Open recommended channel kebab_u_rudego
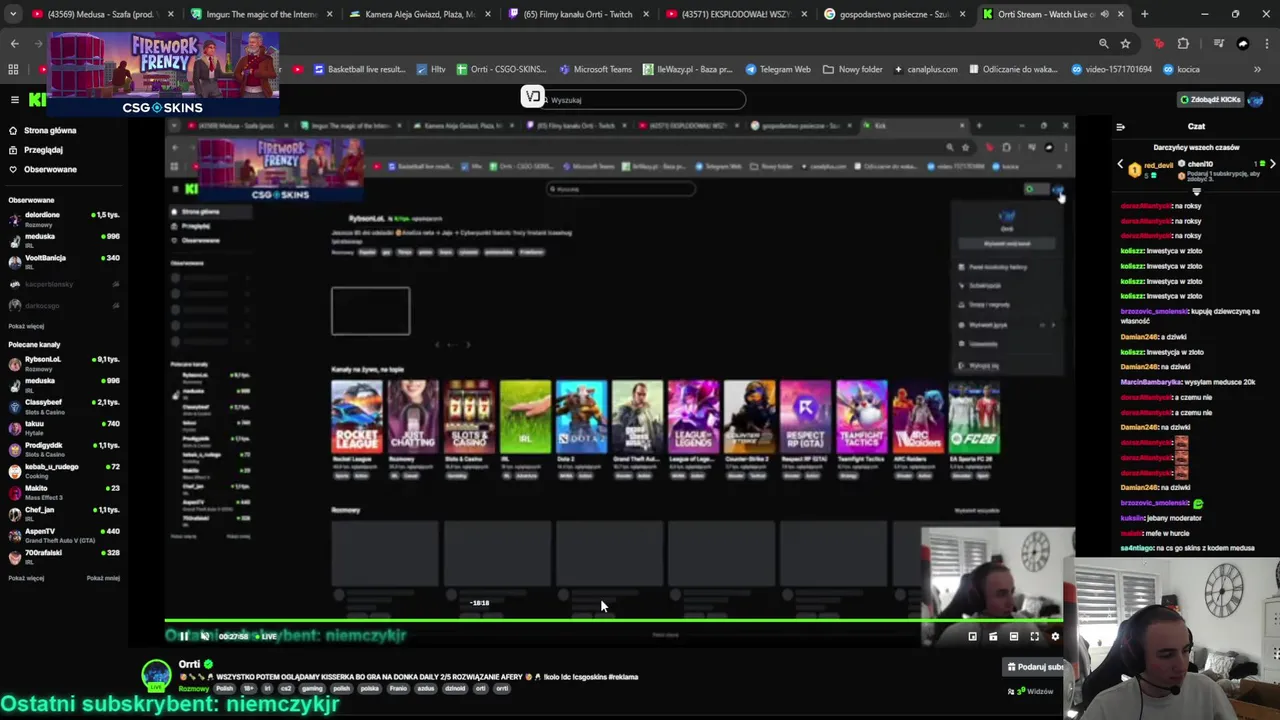Image resolution: width=1280 pixels, height=720 pixels. (64, 471)
